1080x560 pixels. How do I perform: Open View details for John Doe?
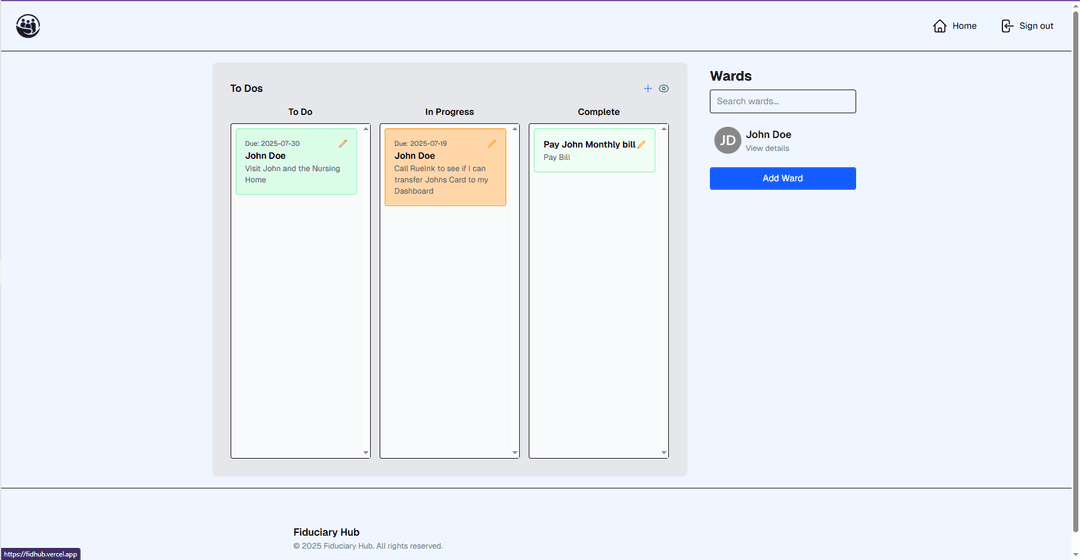click(767, 148)
